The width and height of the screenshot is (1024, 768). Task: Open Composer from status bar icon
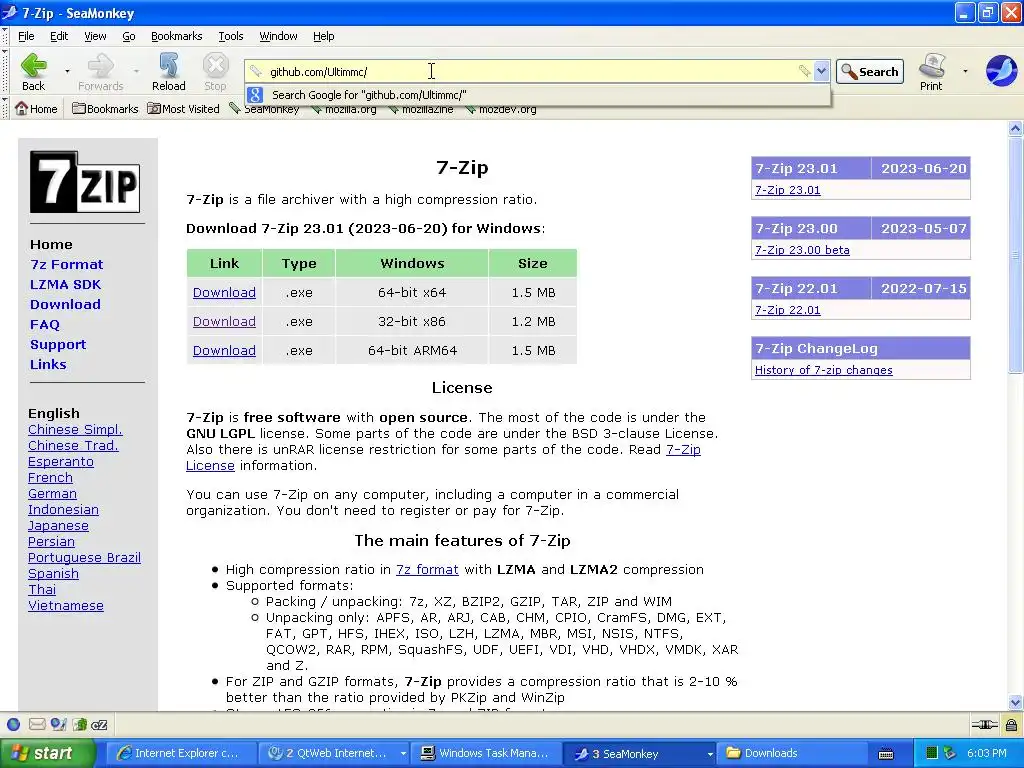(58, 724)
